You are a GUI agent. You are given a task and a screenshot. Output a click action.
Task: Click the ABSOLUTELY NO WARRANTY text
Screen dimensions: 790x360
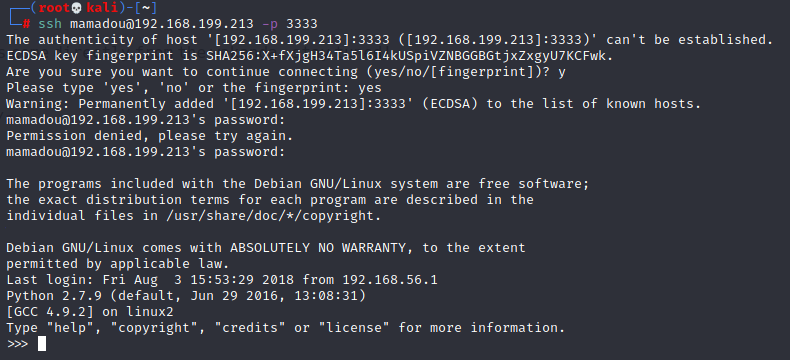tap(318, 248)
